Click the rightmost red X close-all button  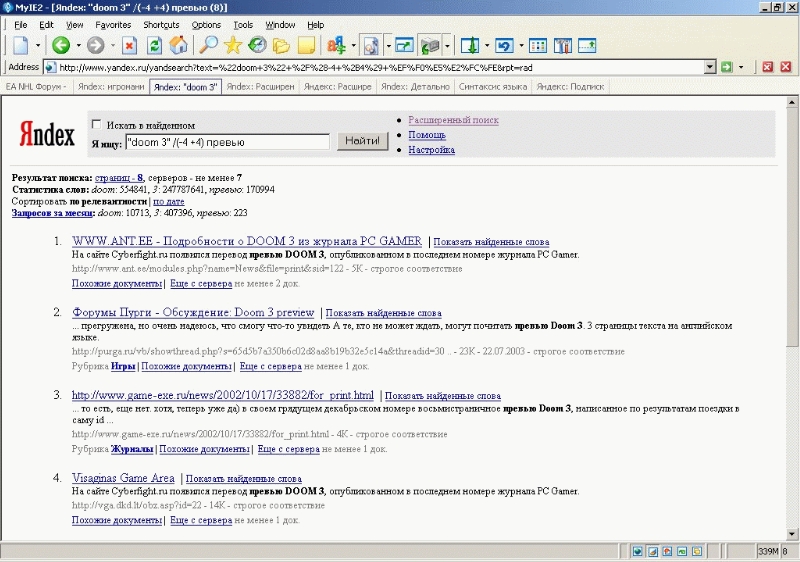click(786, 67)
